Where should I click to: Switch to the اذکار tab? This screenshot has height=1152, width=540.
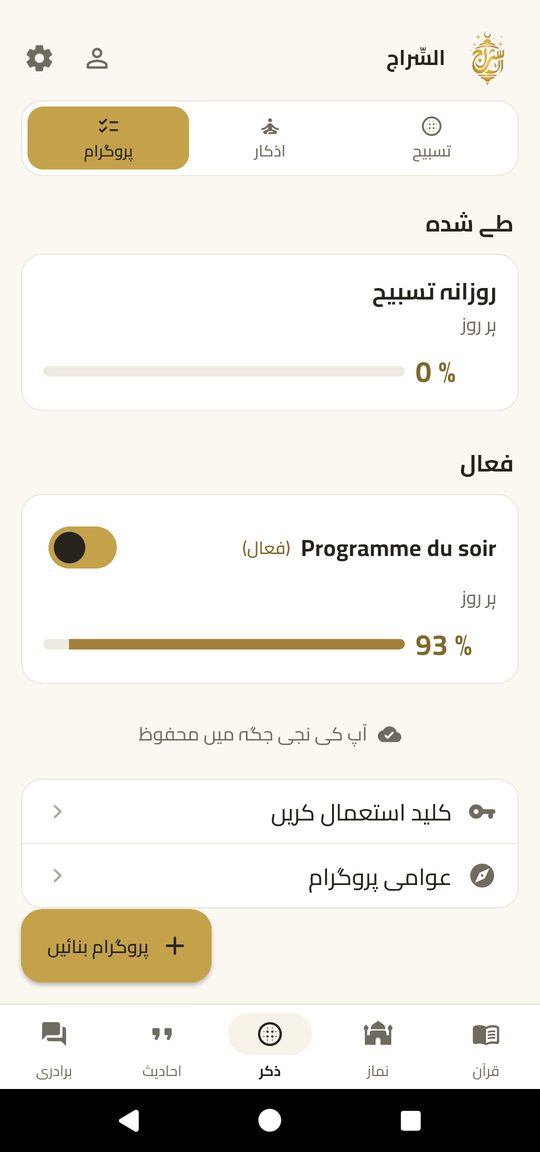tap(270, 138)
